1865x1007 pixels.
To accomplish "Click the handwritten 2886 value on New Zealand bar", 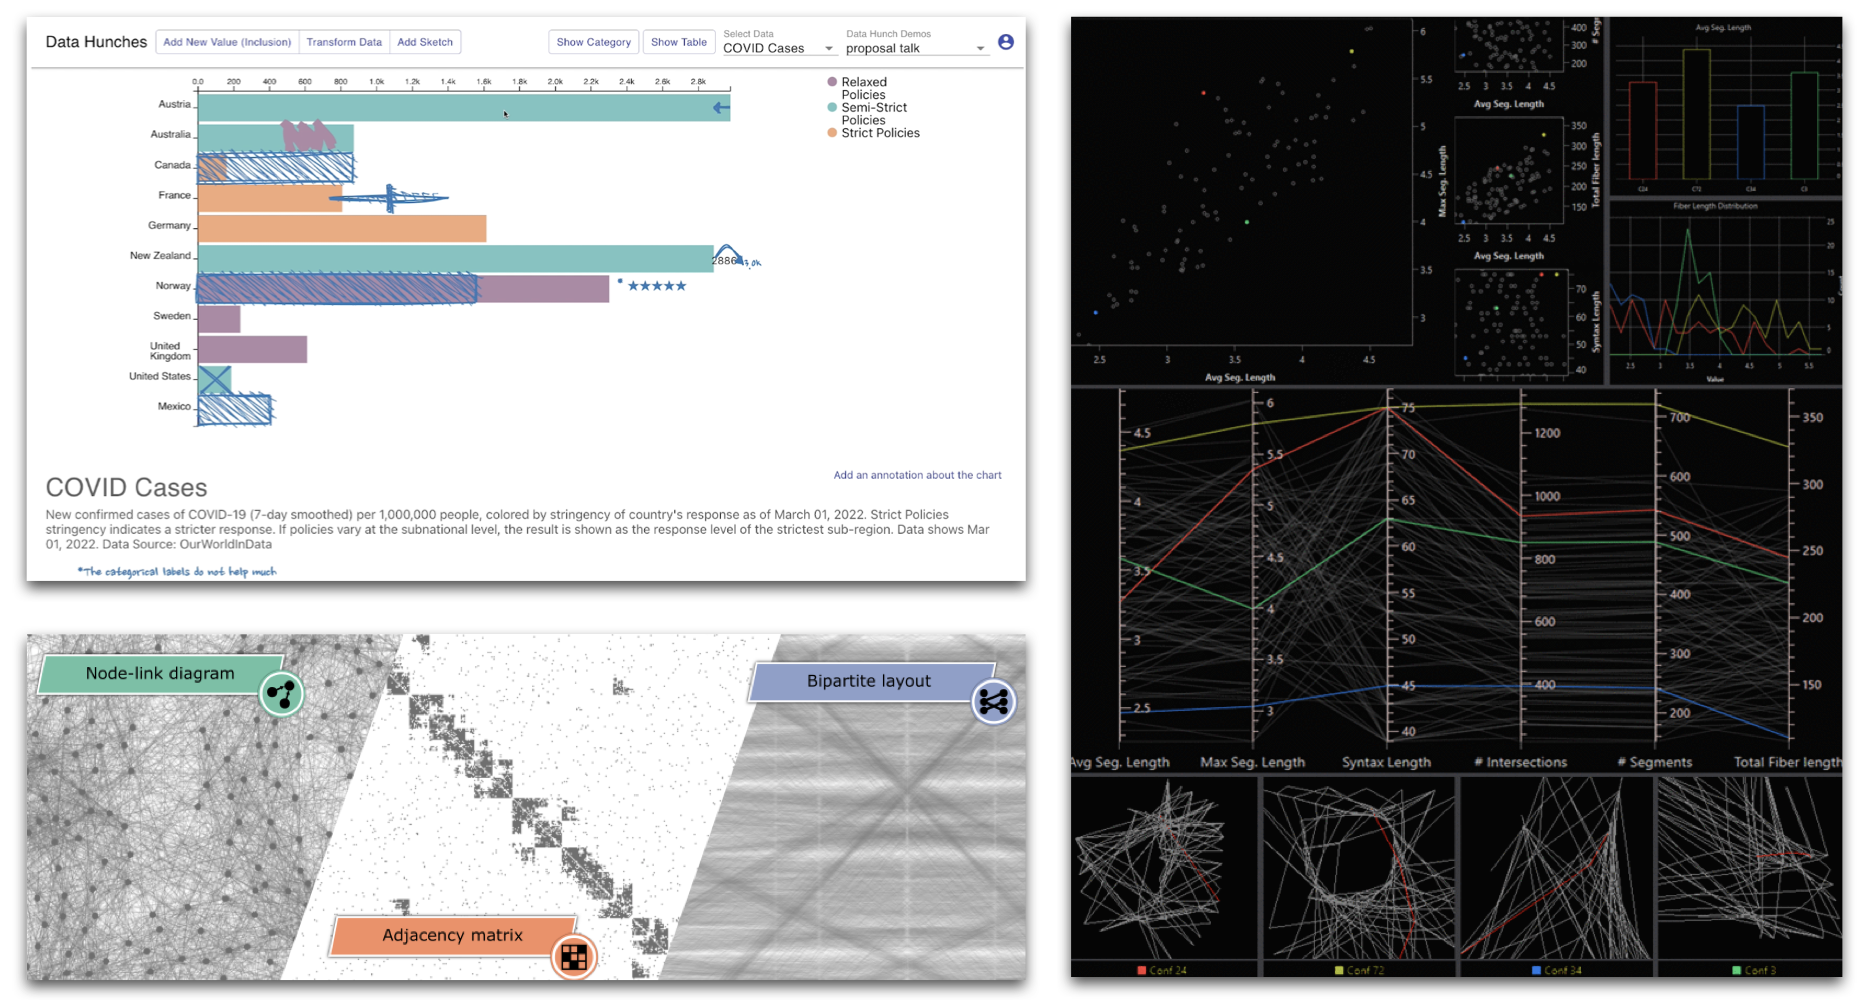I will 724,260.
